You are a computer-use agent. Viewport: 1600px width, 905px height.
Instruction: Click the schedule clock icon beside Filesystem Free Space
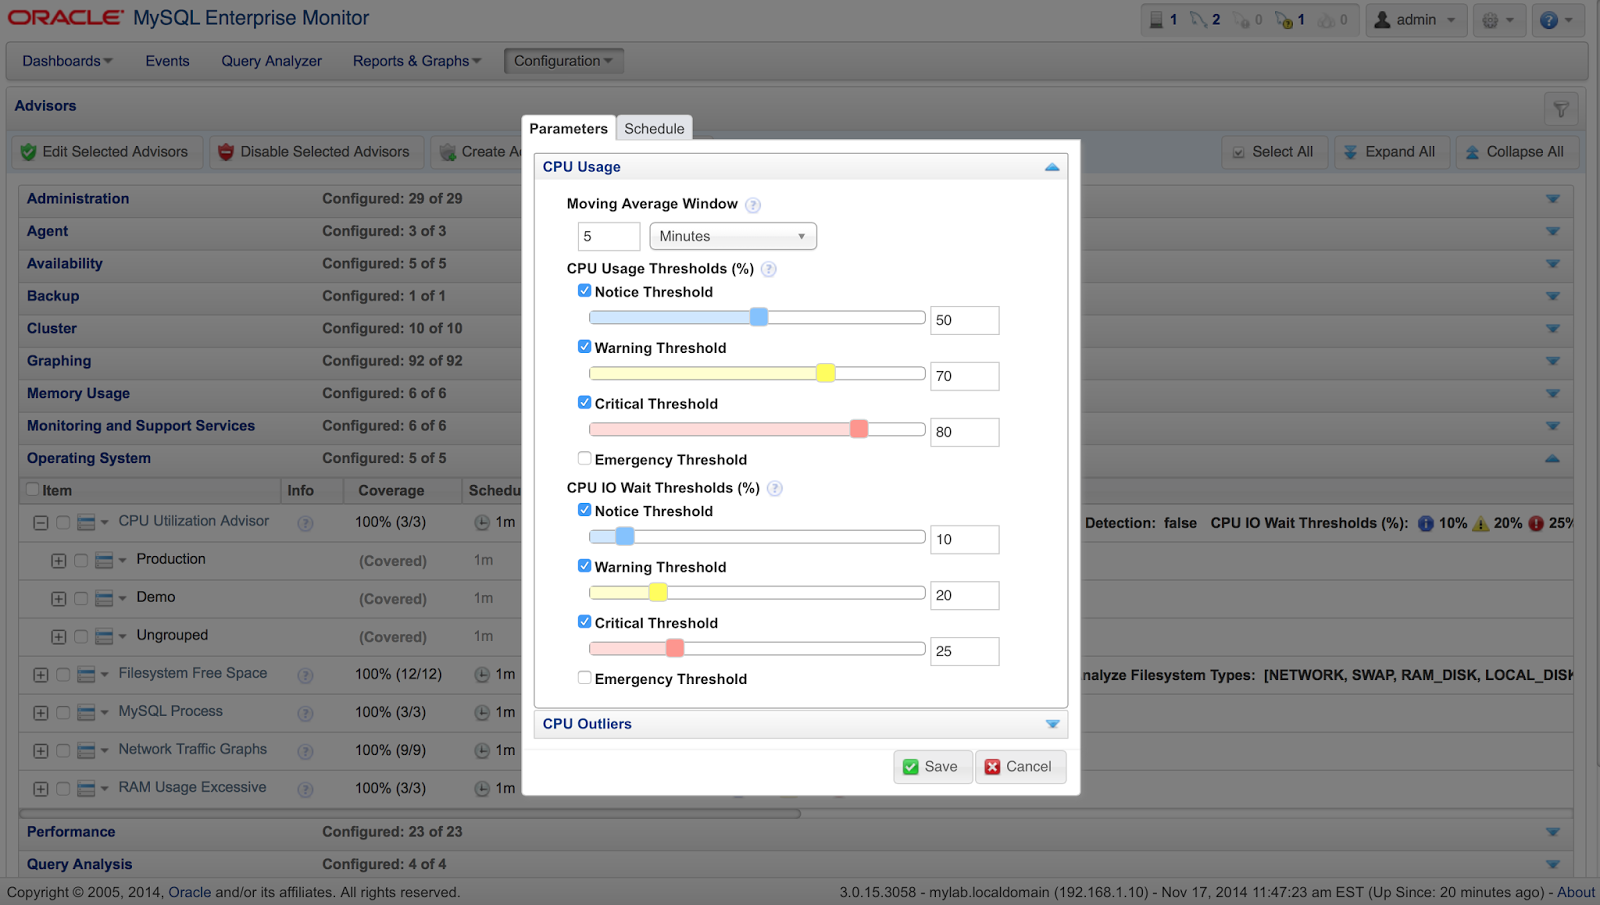point(480,675)
